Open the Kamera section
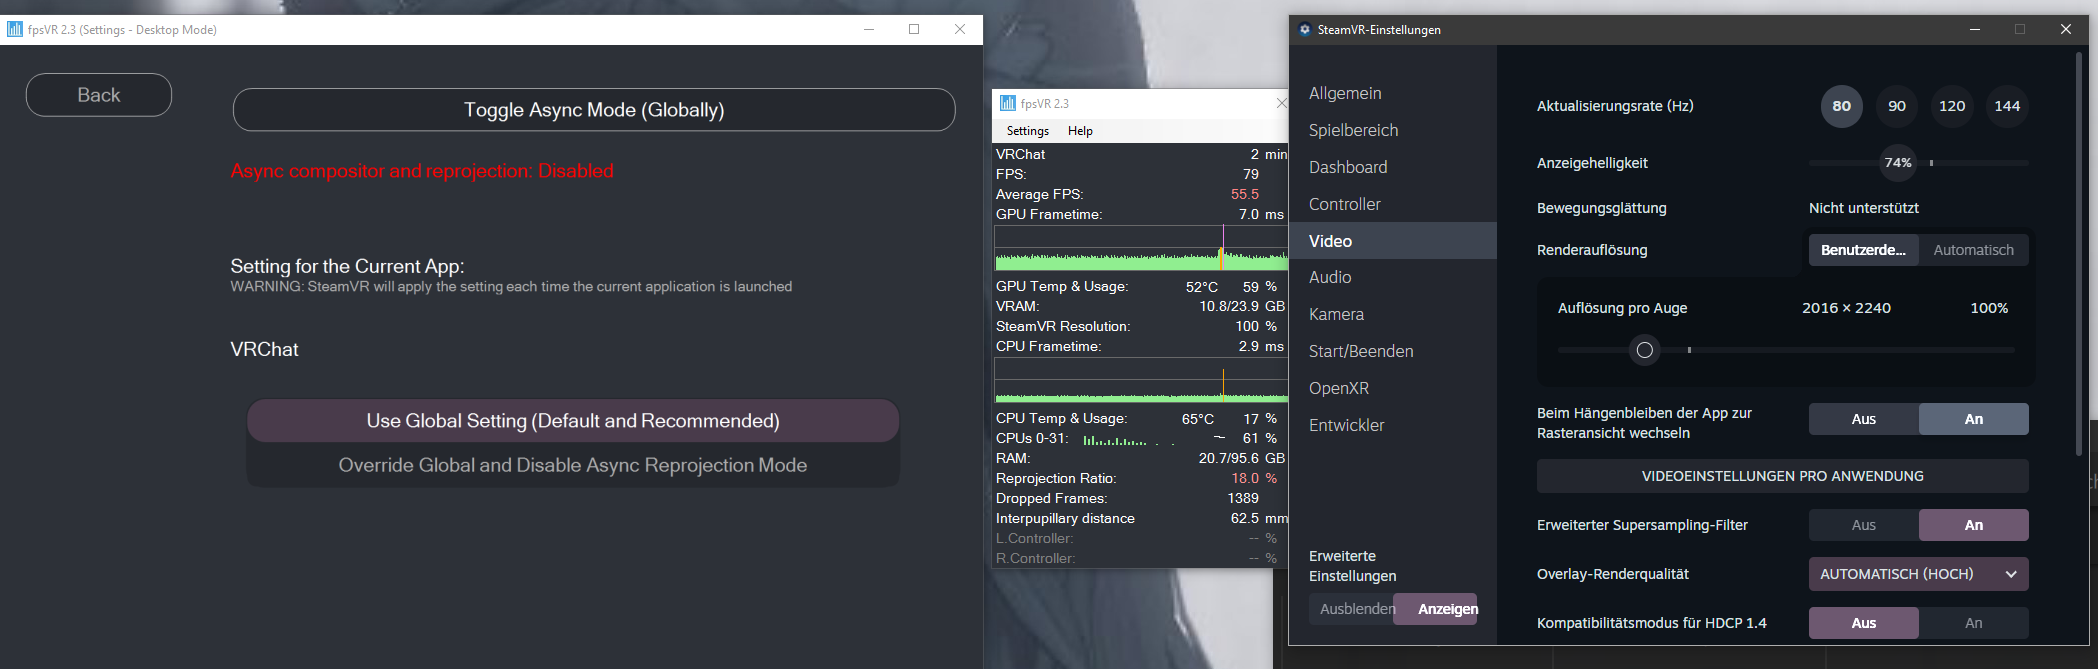The height and width of the screenshot is (669, 2098). (x=1393, y=314)
